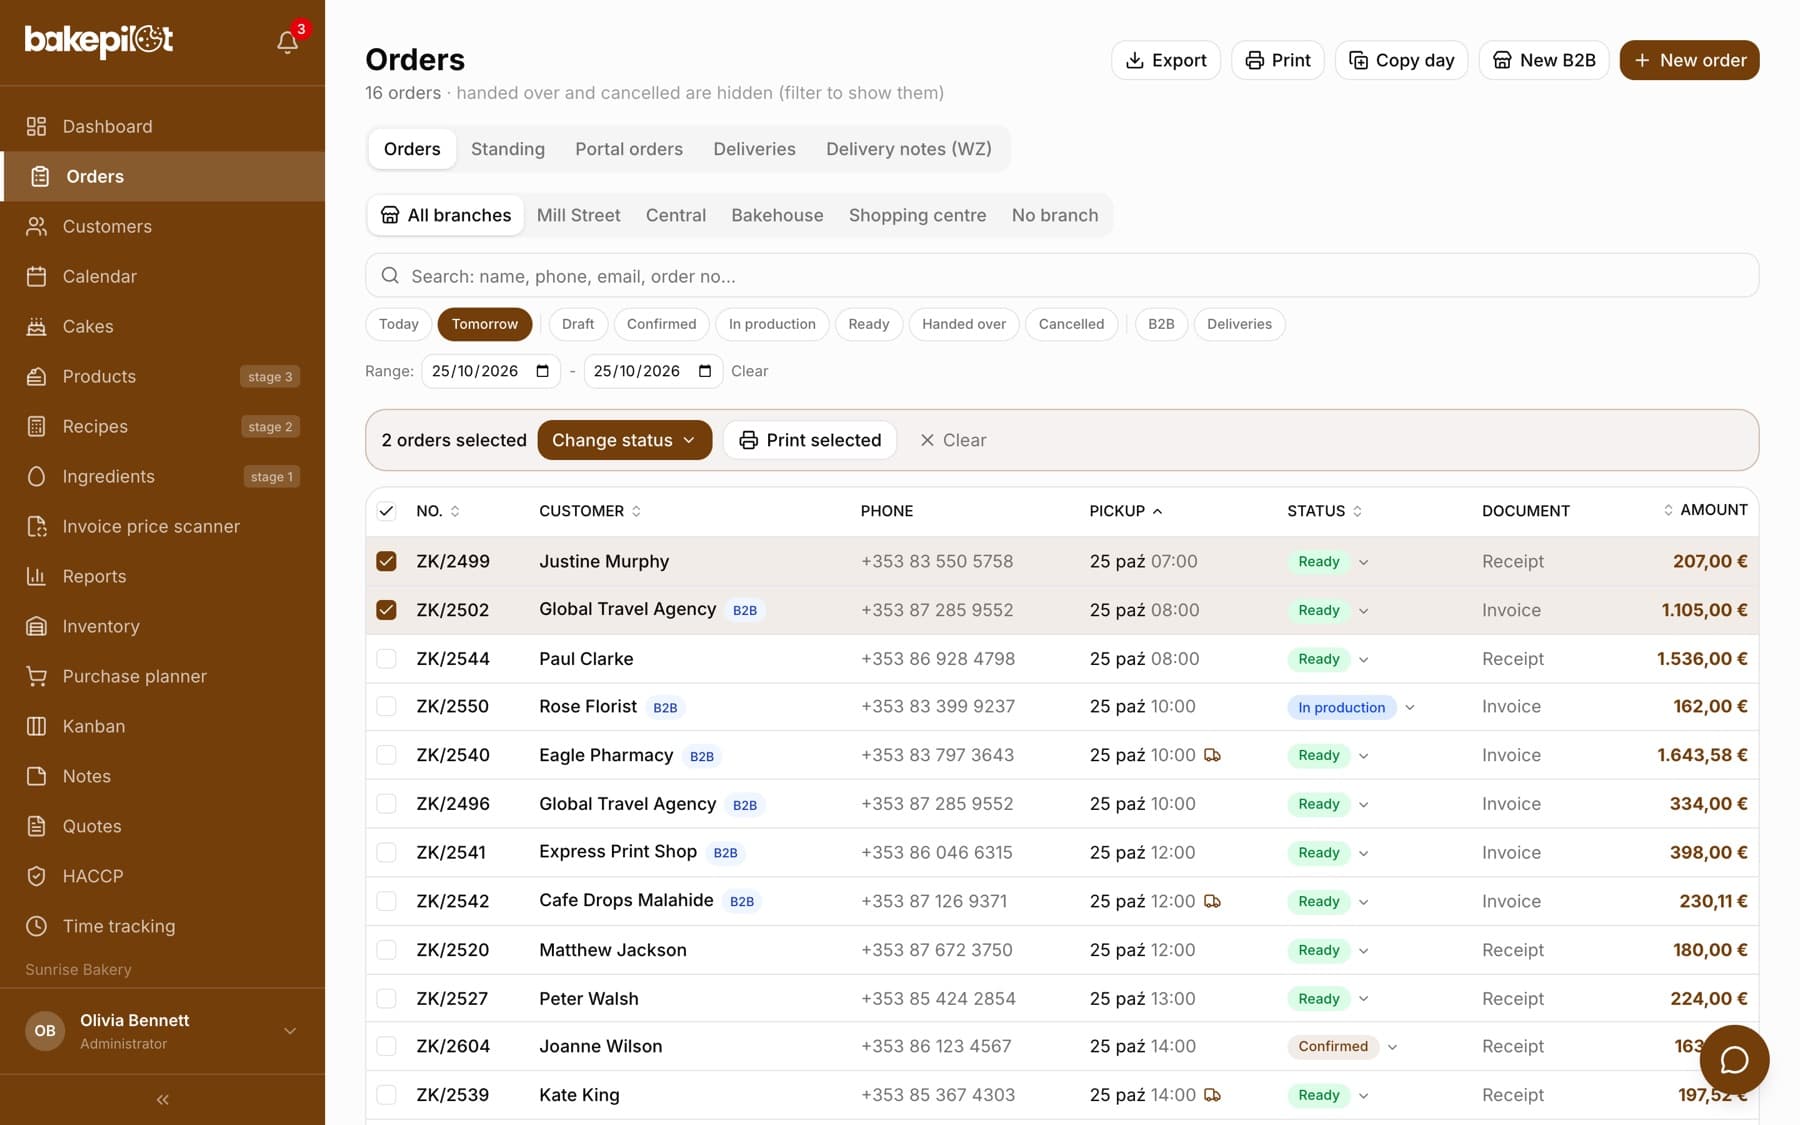Click Export button
This screenshot has width=1800, height=1125.
pyautogui.click(x=1166, y=60)
